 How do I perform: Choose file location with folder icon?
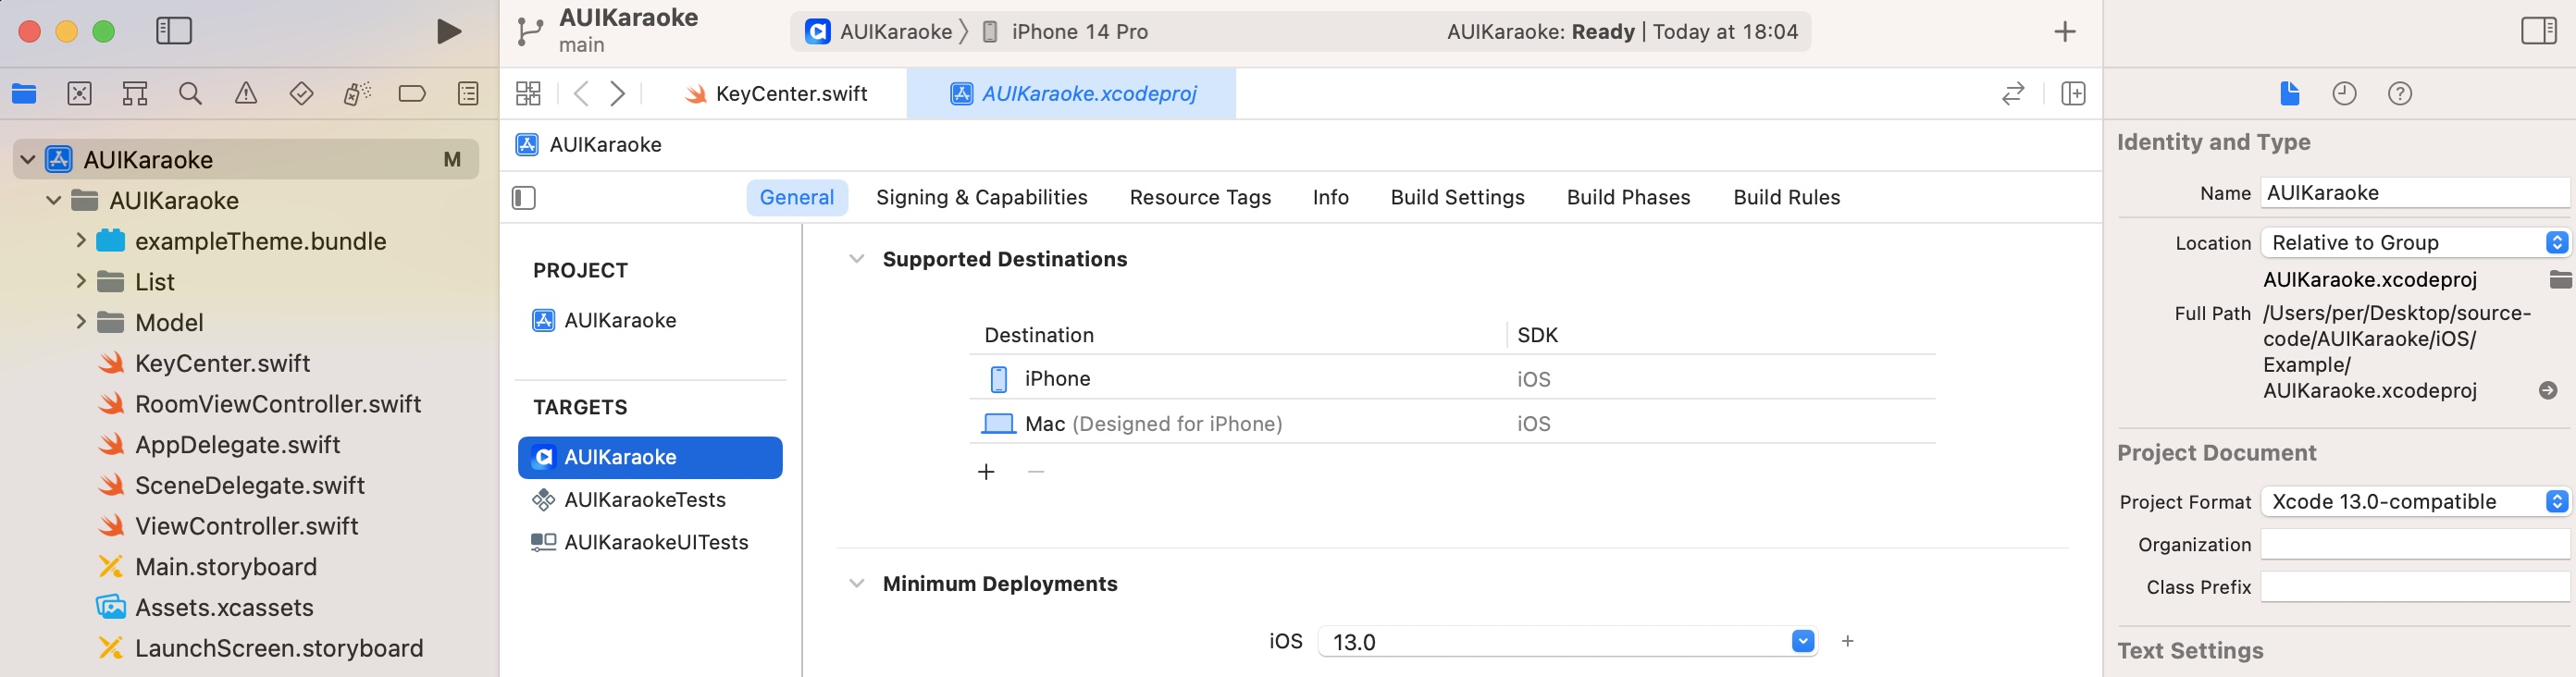tap(2560, 280)
